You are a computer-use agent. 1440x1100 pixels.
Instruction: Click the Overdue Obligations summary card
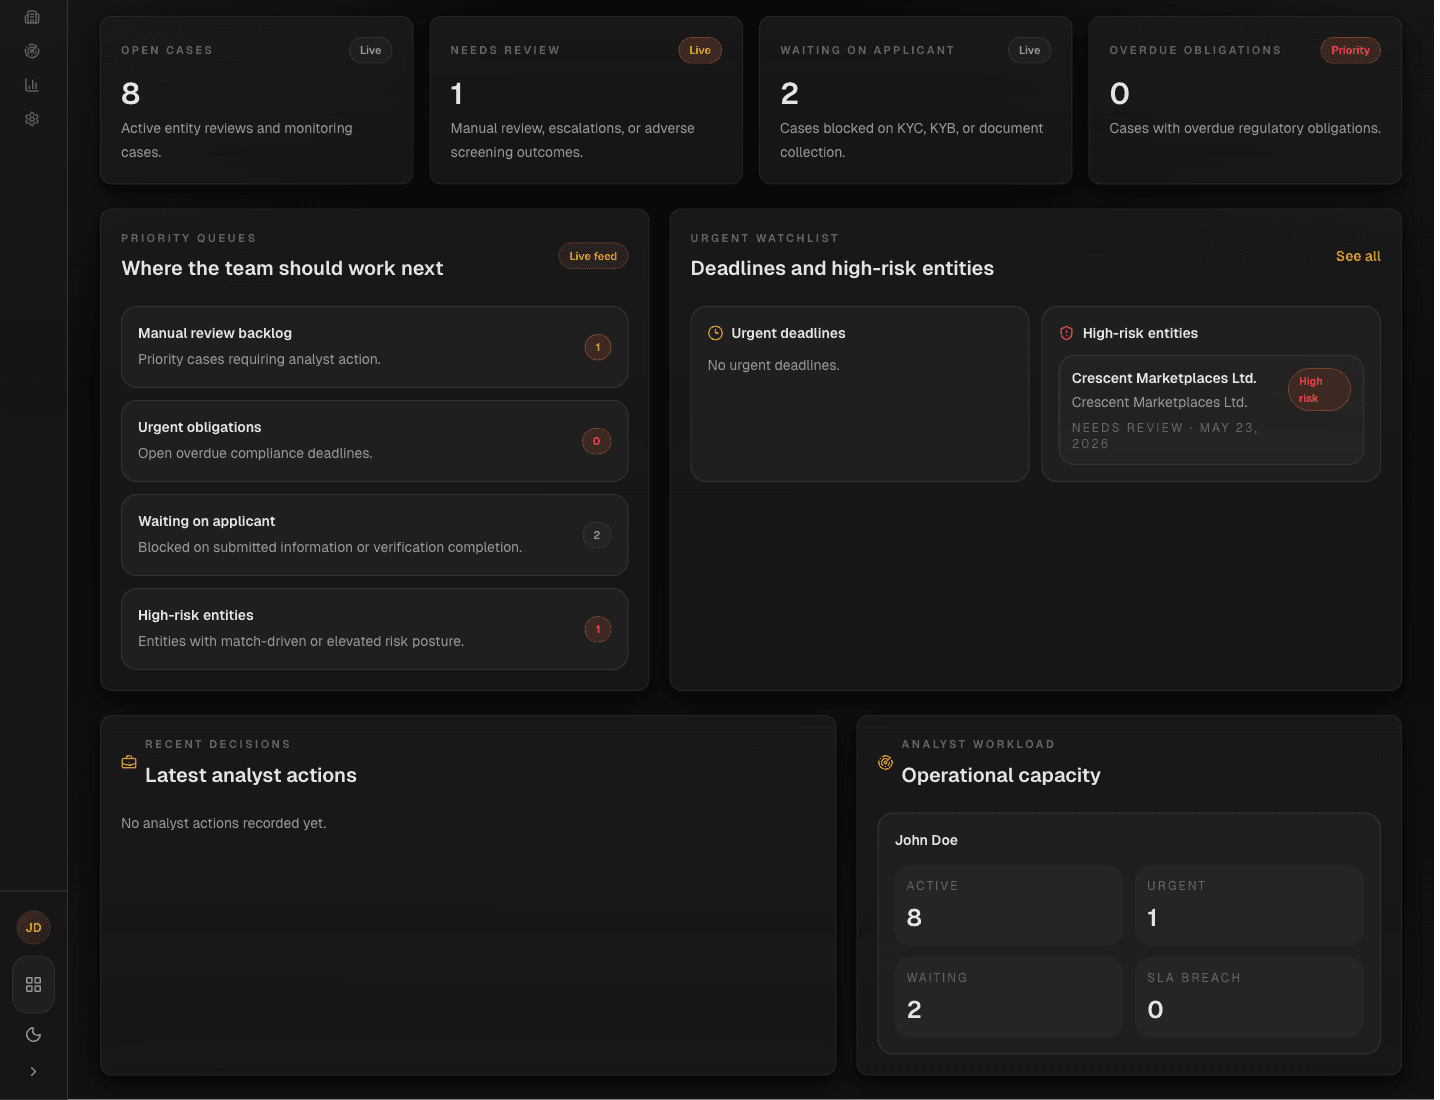point(1245,100)
